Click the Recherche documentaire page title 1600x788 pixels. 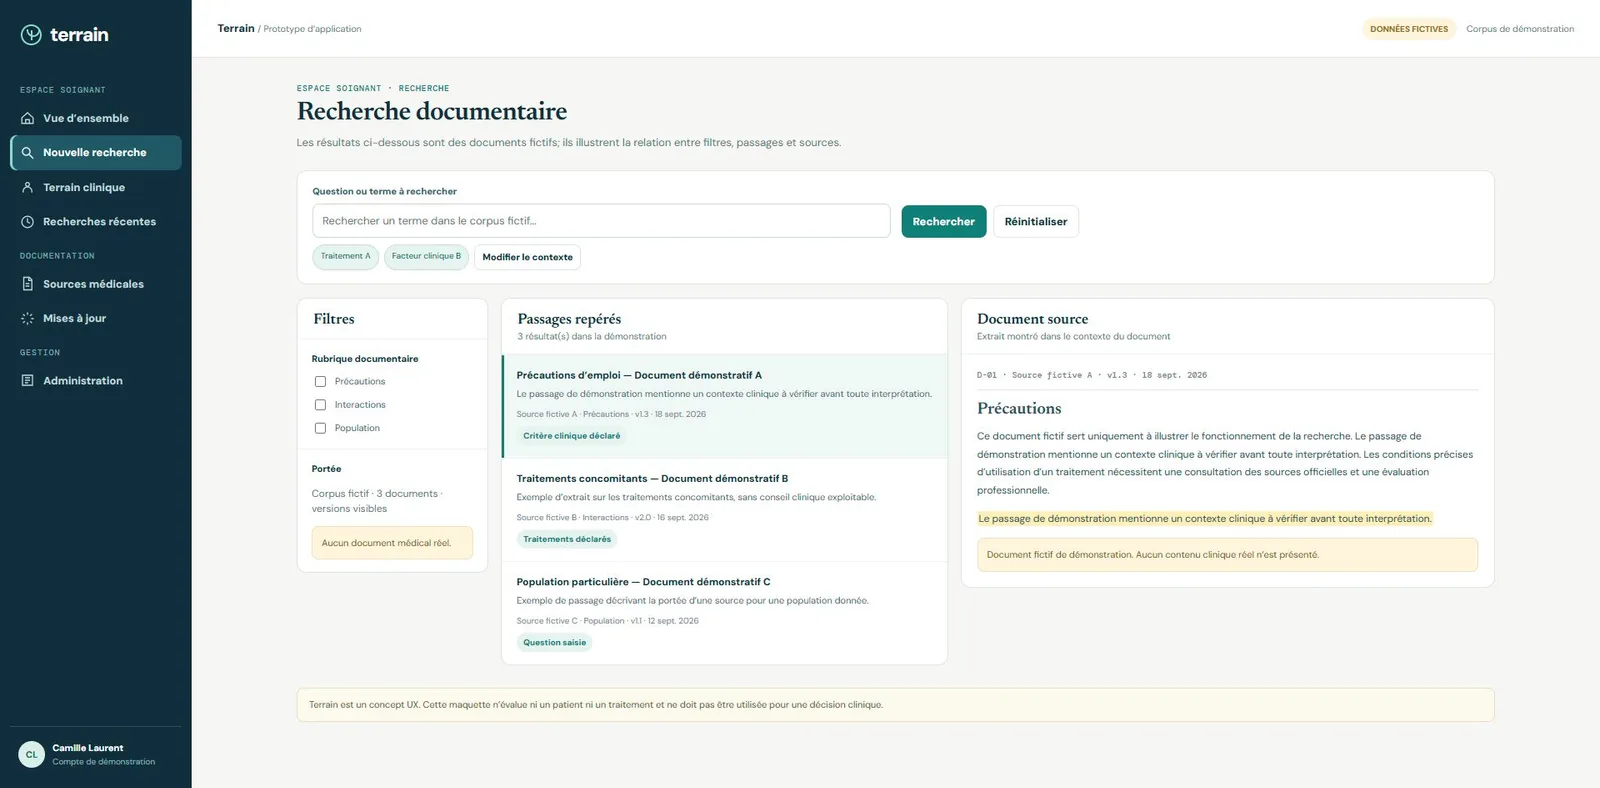pyautogui.click(x=432, y=111)
